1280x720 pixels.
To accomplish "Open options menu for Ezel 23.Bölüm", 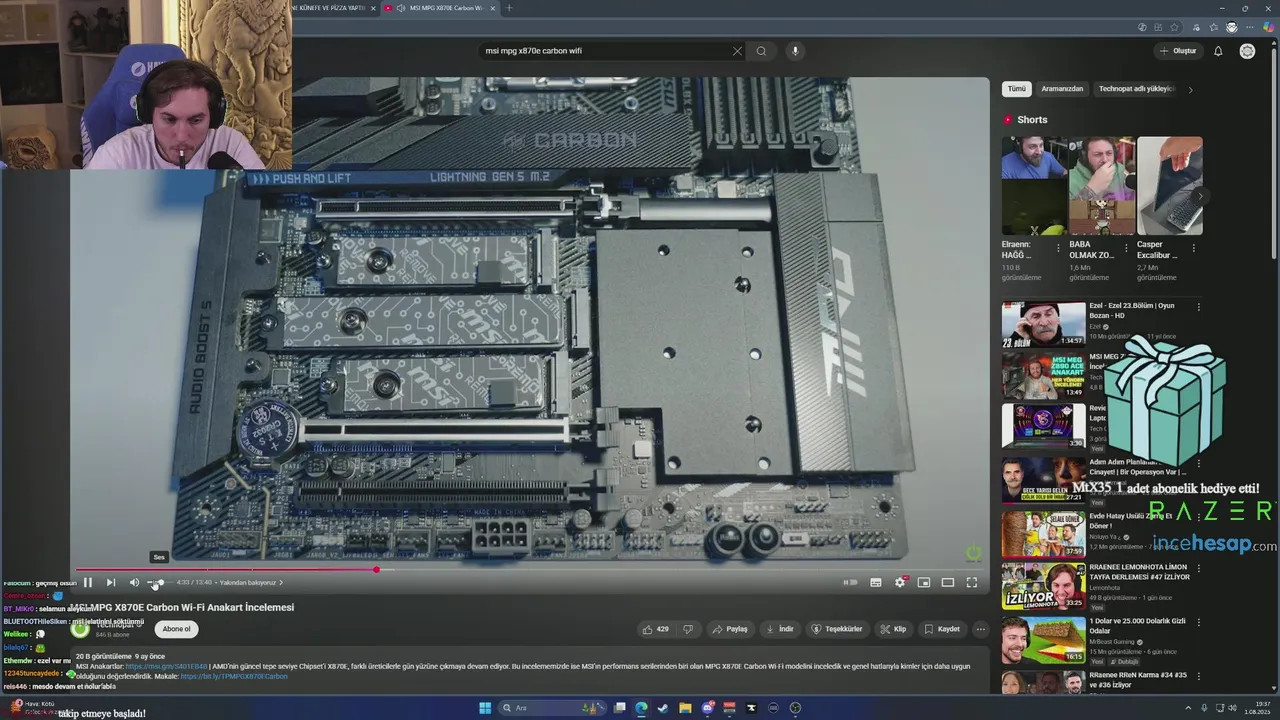I will [x=1199, y=307].
